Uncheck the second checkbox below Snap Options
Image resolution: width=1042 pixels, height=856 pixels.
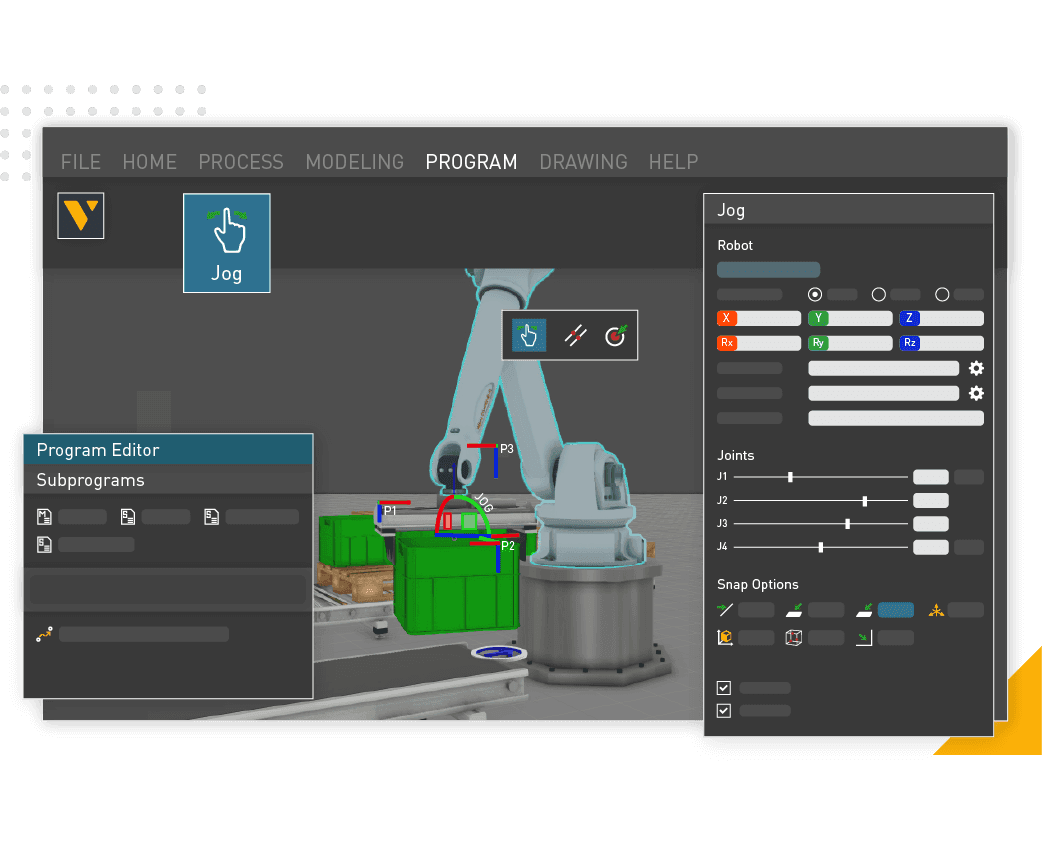[723, 711]
